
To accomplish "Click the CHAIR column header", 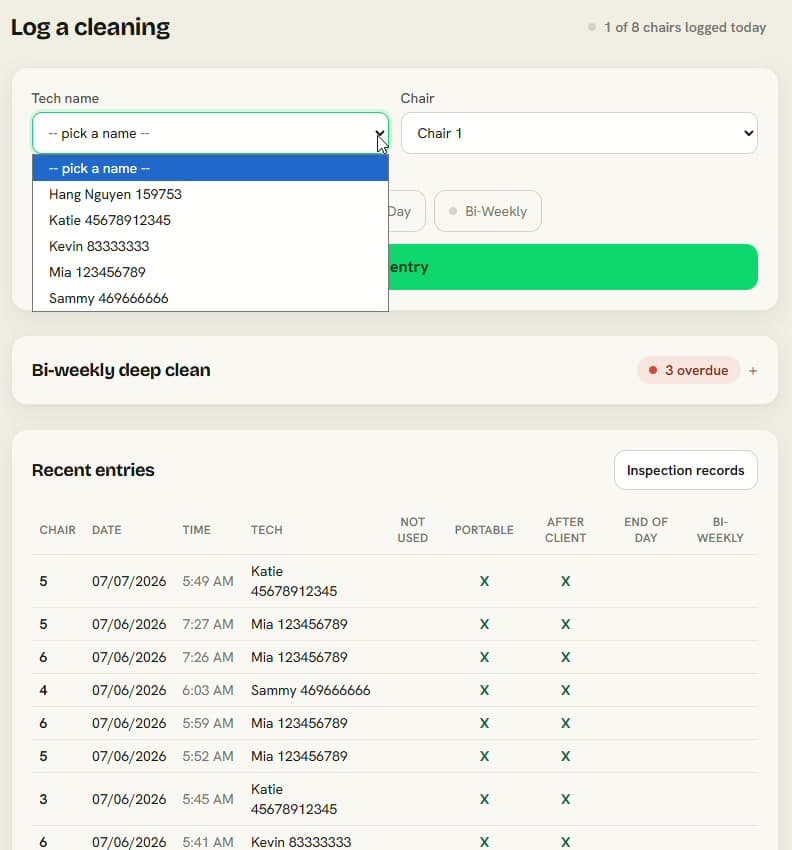I will tap(57, 530).
